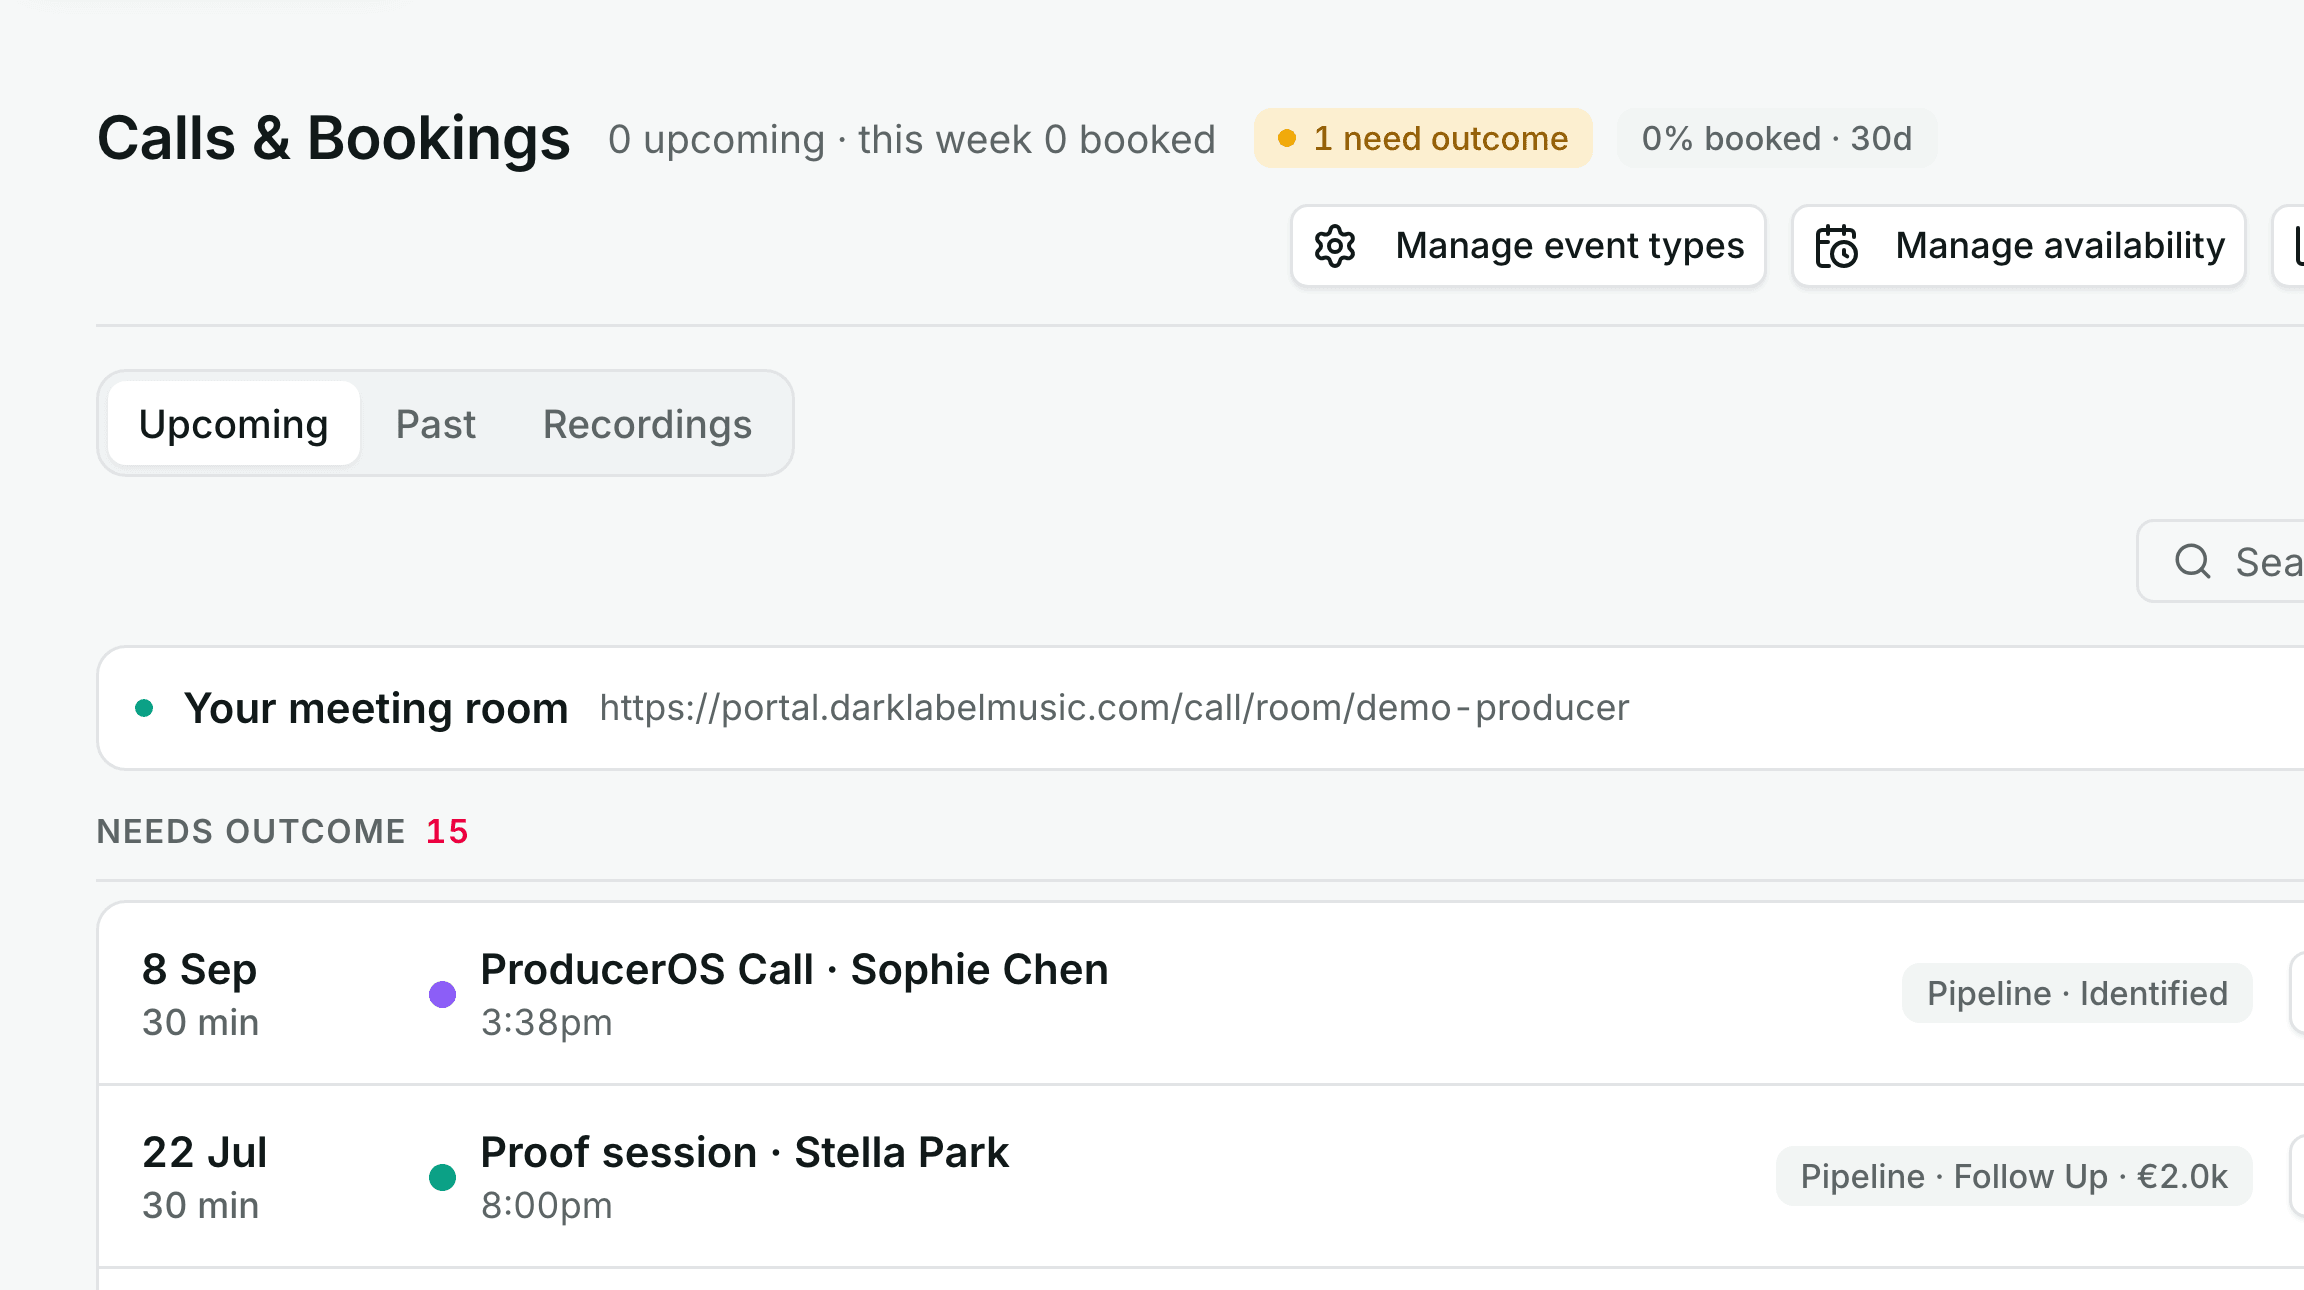Click the Your meeting room label
2304x1290 pixels.
pos(376,708)
